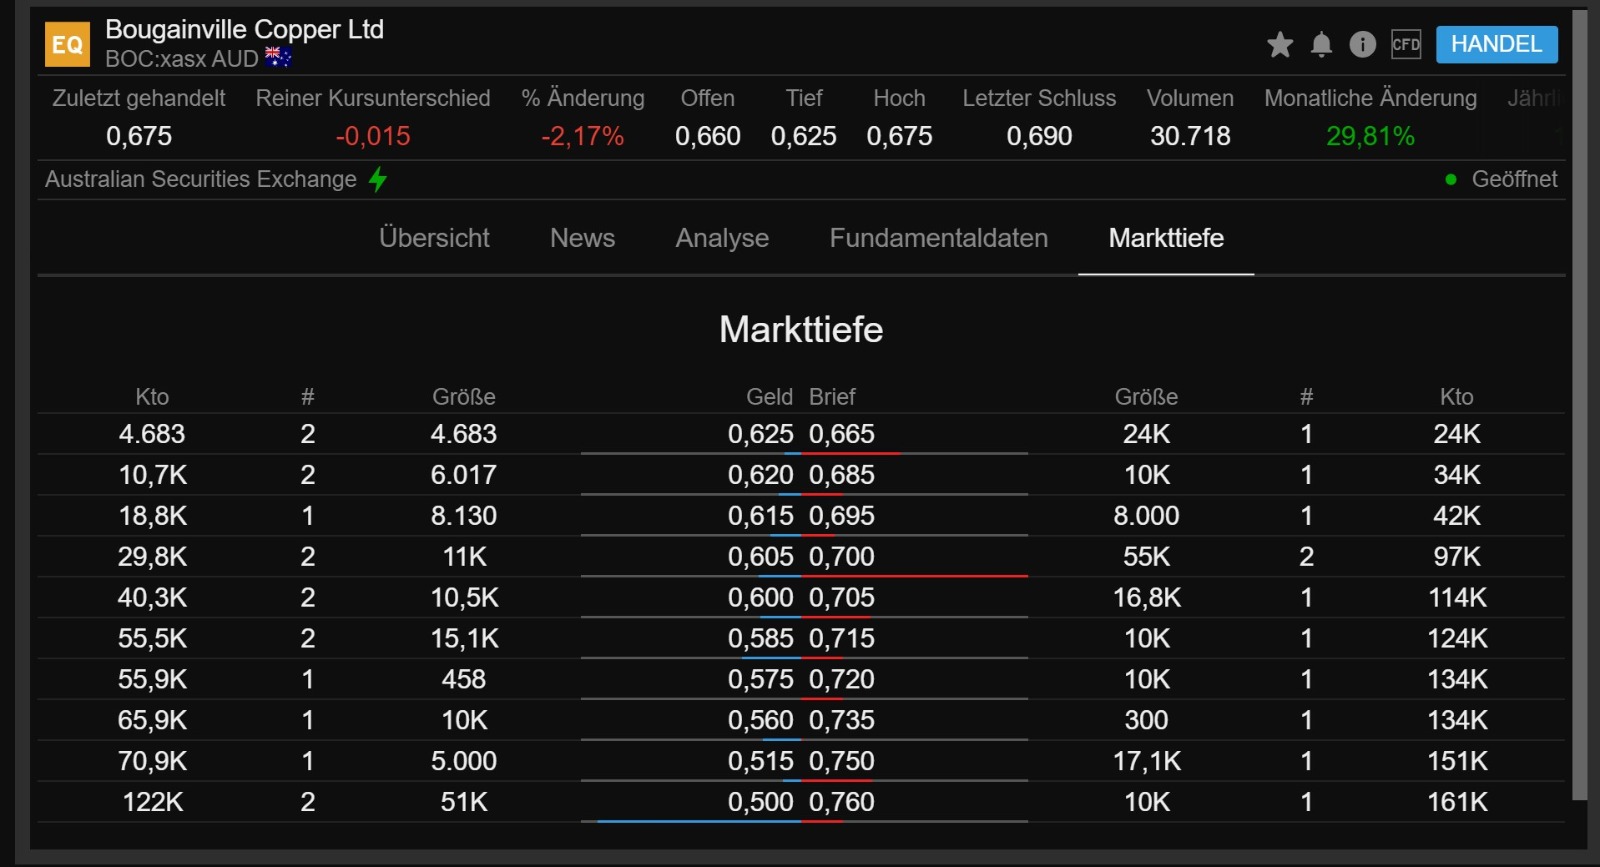Click the Australian Securities Exchange label
Screen dimensions: 1600x867
(x=201, y=179)
